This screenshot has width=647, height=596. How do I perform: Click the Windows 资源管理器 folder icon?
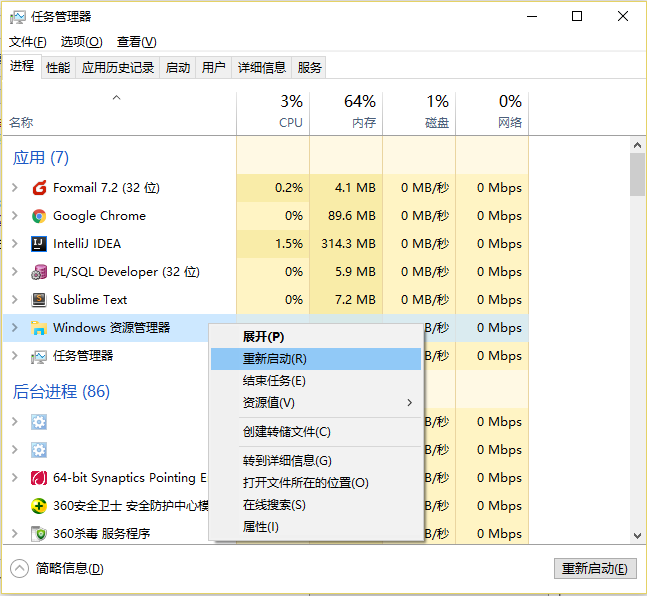click(39, 328)
